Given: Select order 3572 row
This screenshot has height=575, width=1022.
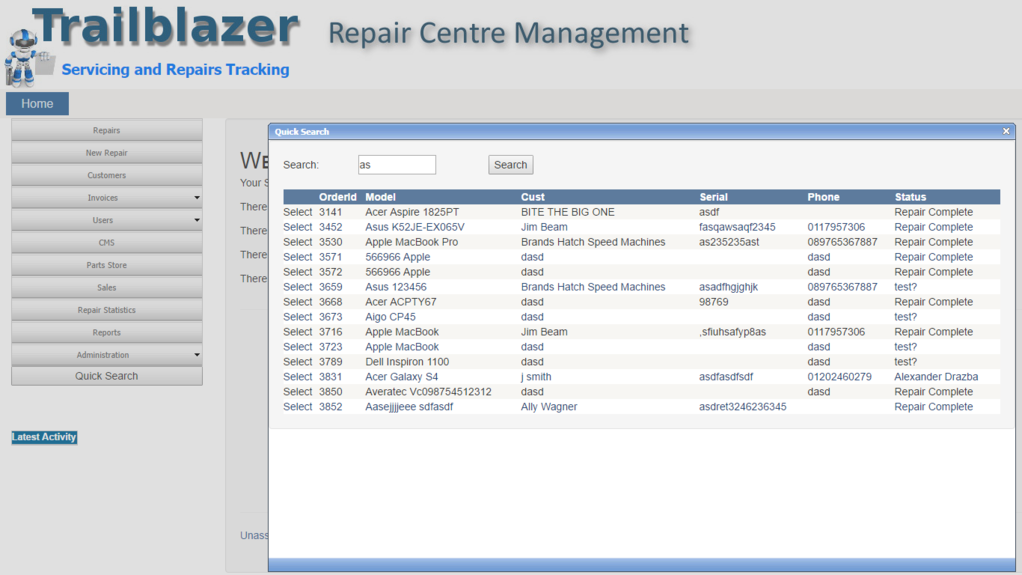Looking at the screenshot, I should click(x=298, y=273).
